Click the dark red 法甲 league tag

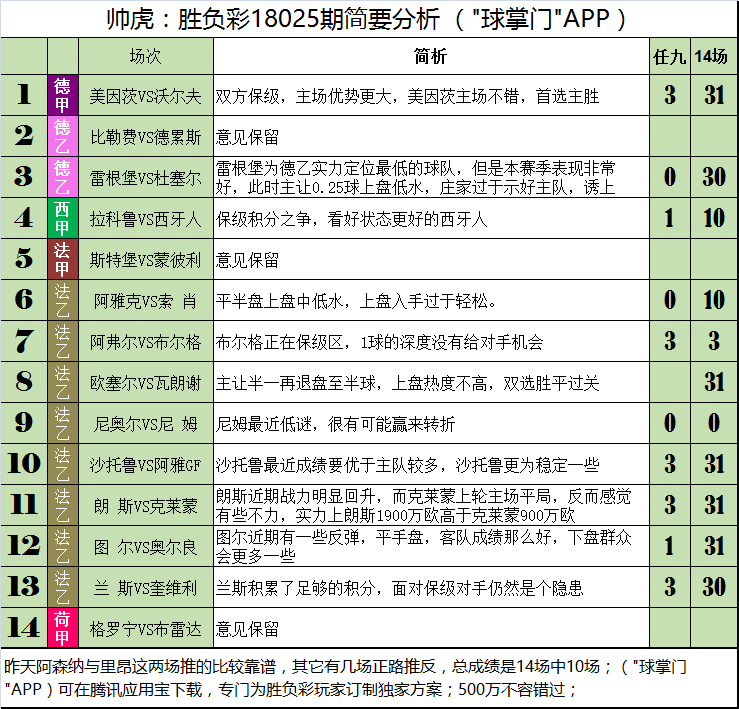(63, 259)
